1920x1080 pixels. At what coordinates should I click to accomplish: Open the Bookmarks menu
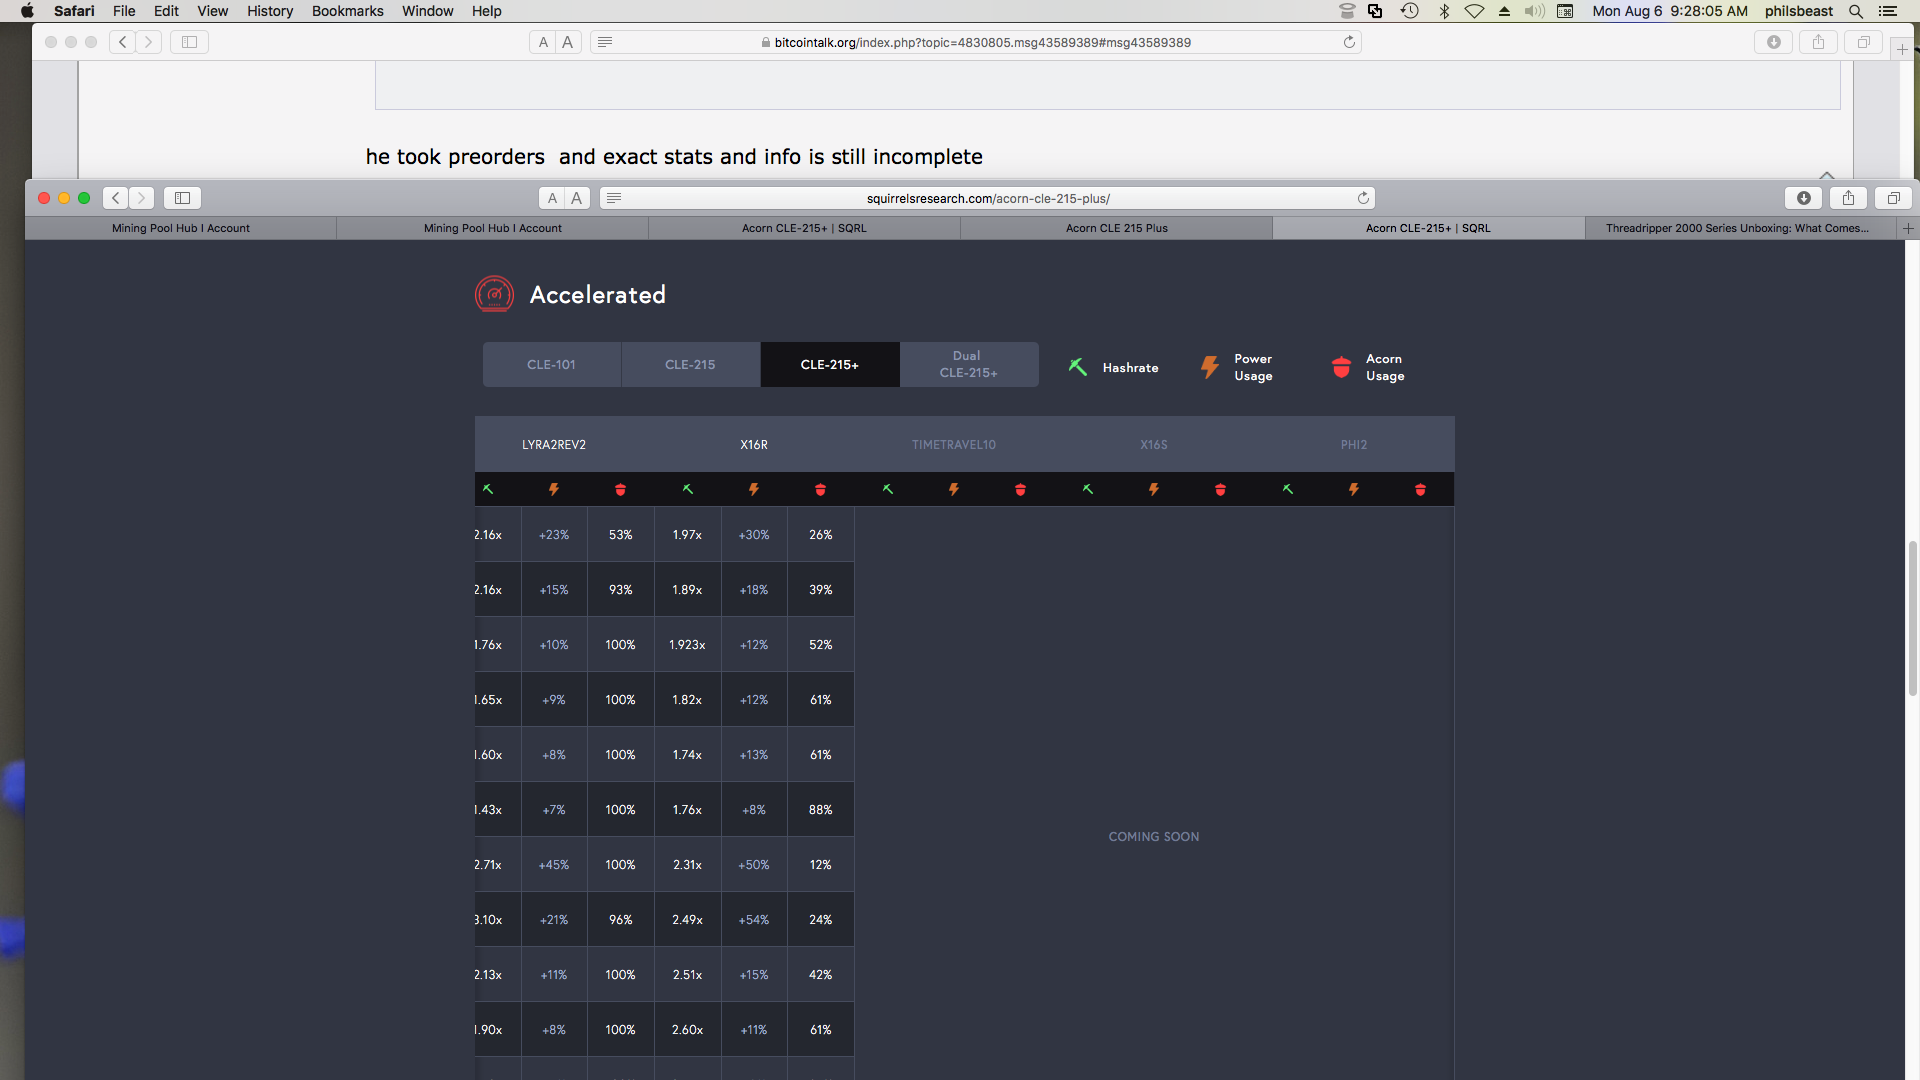coord(347,11)
